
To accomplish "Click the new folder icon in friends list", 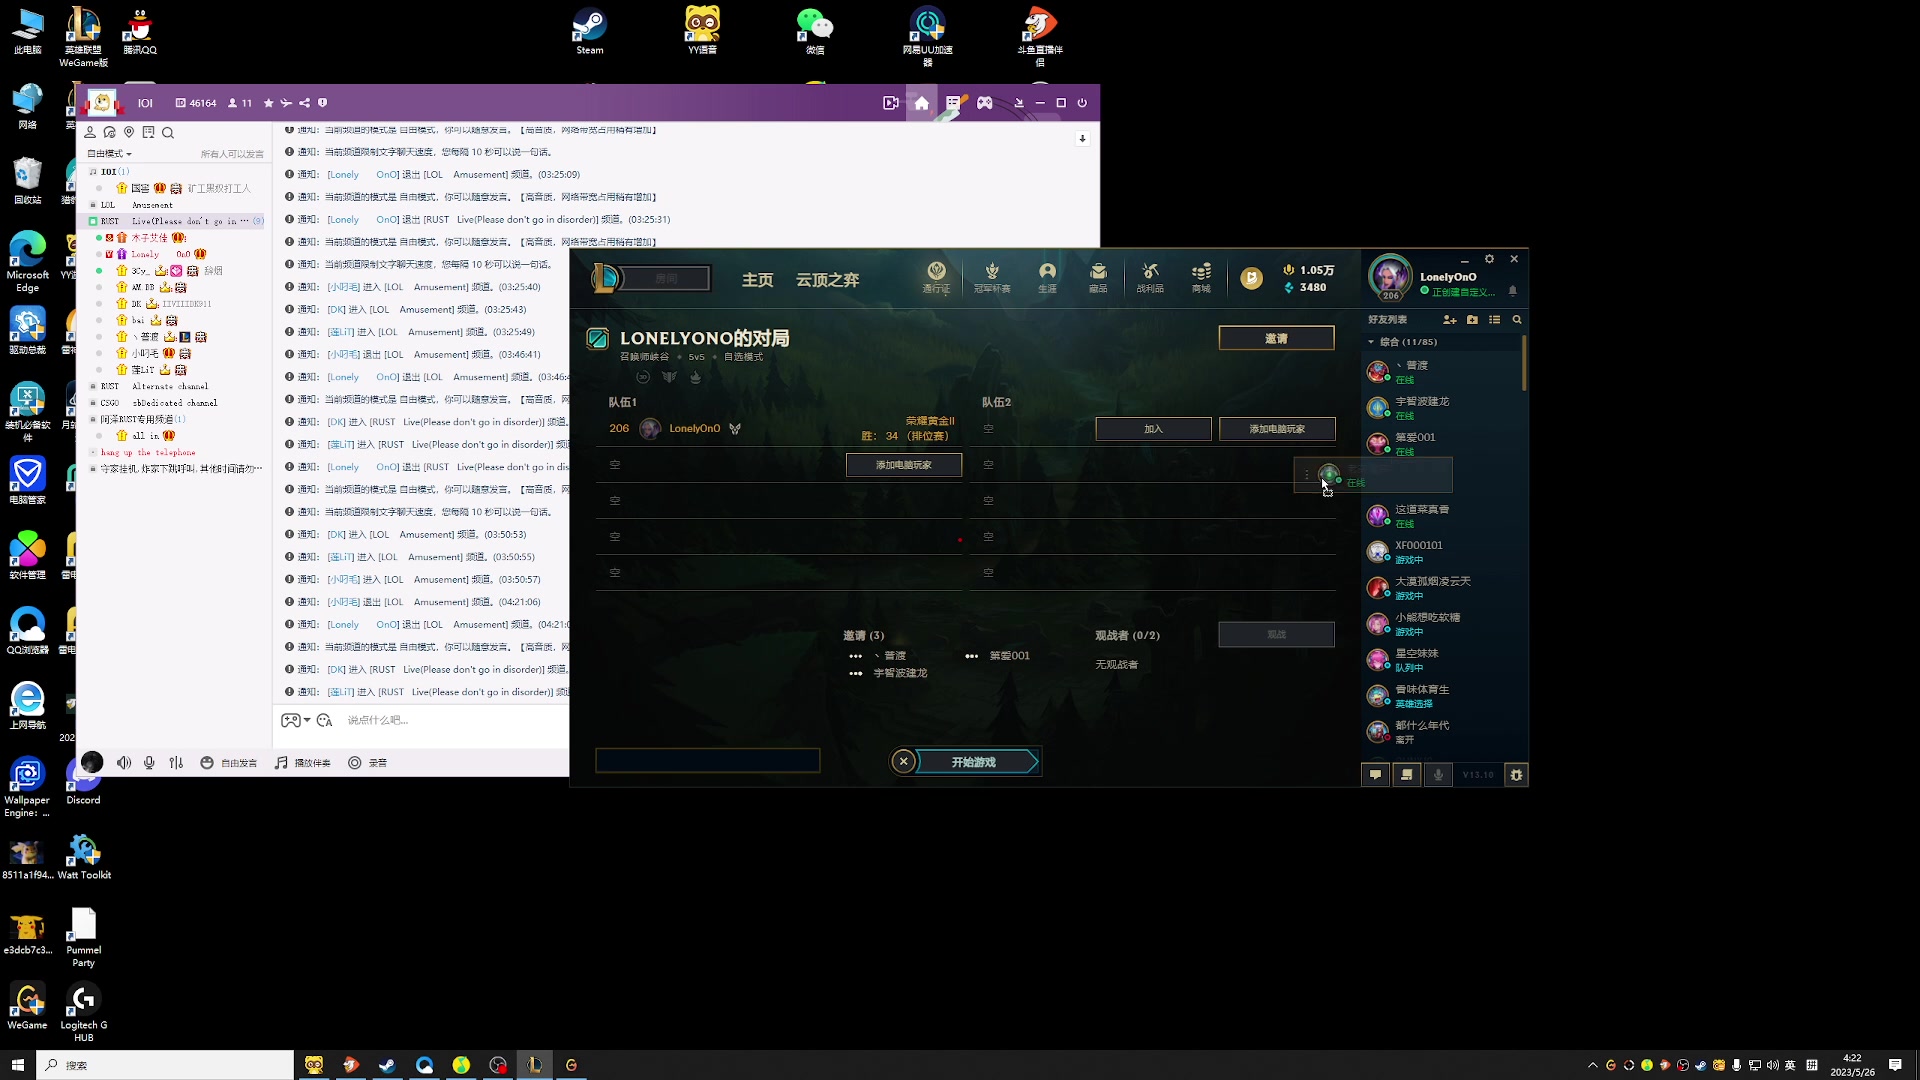I will point(1472,320).
